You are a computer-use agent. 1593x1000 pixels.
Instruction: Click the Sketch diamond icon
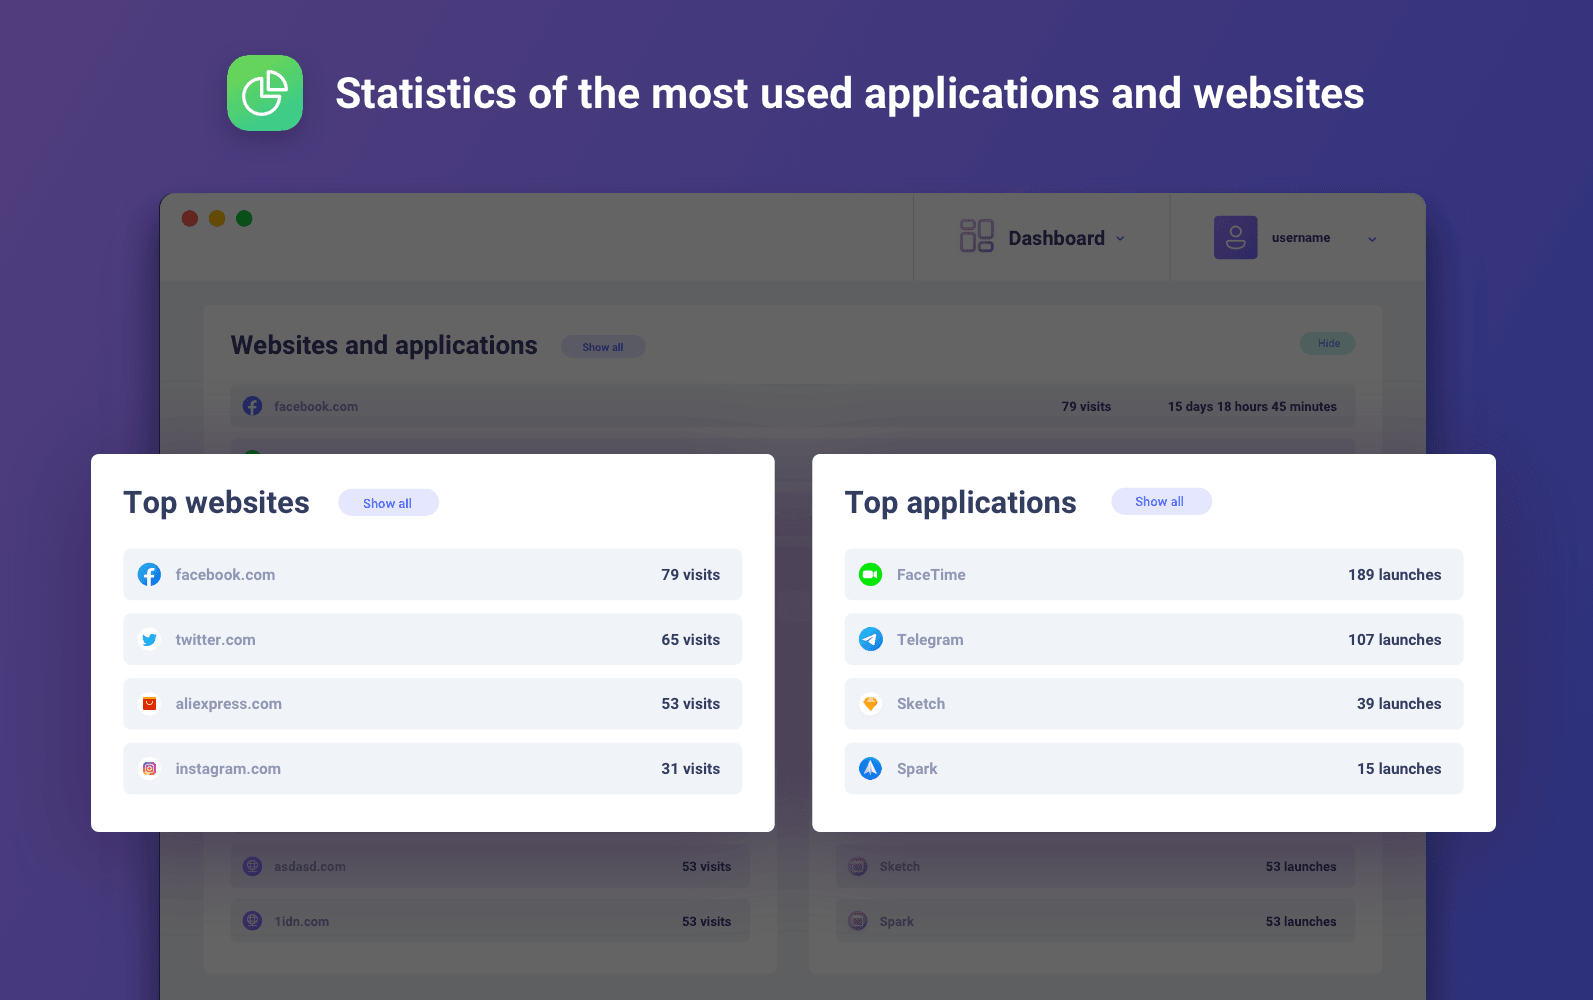[870, 704]
